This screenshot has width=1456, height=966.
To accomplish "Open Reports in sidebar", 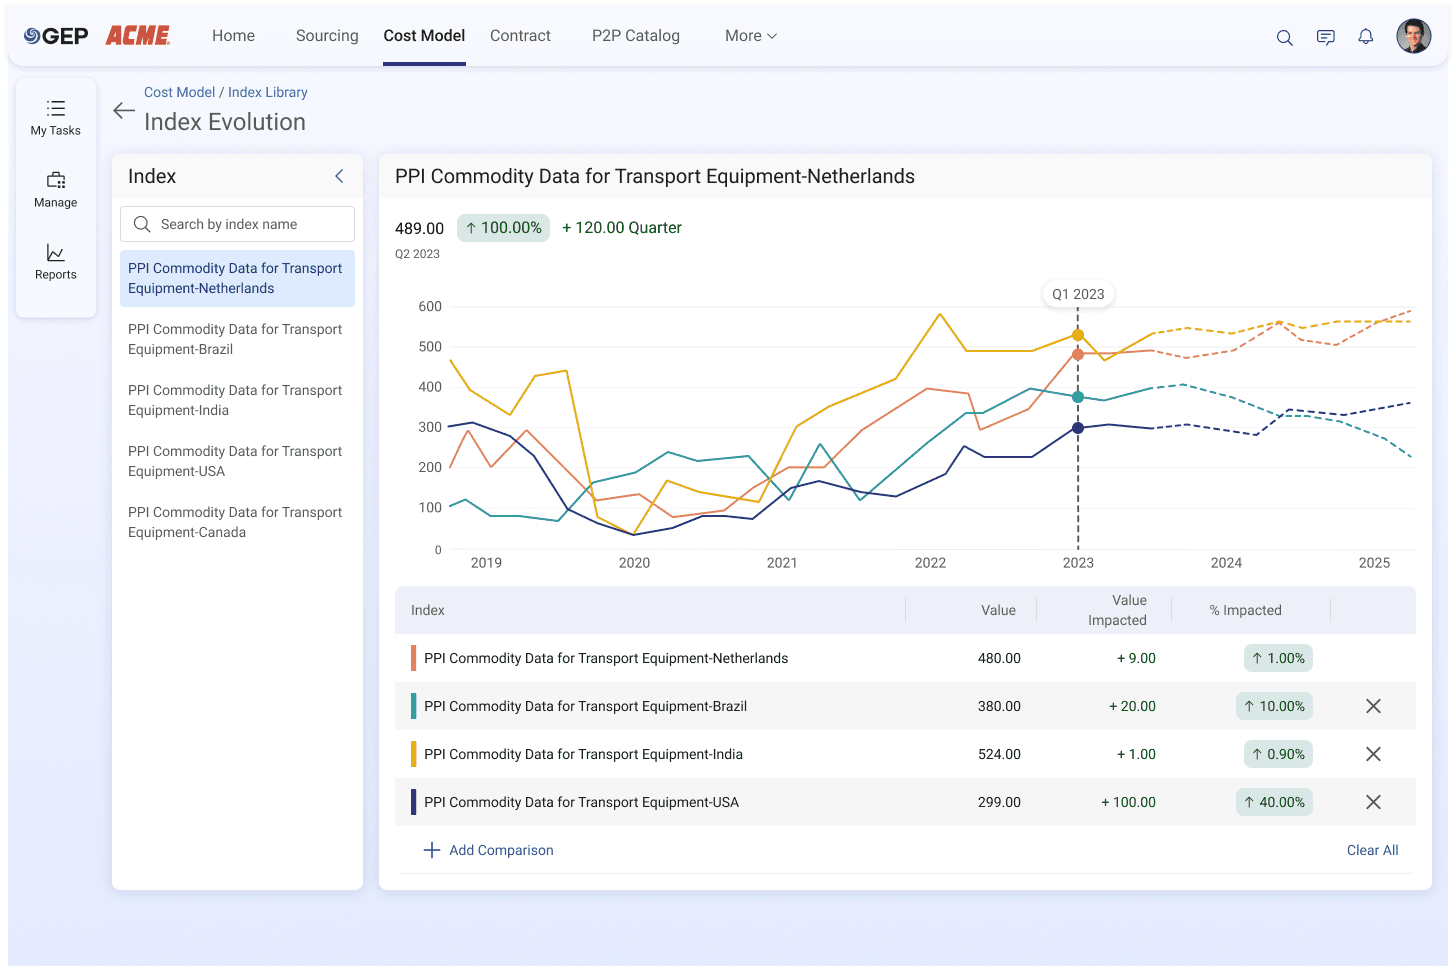I will 56,262.
